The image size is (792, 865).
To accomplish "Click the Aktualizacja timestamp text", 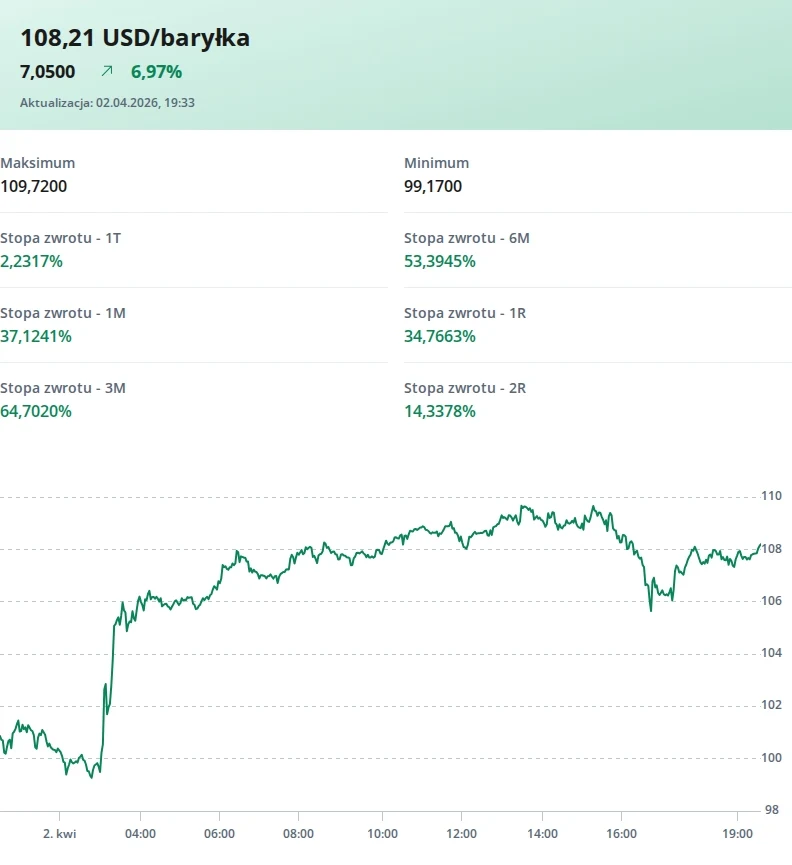I will coord(107,102).
